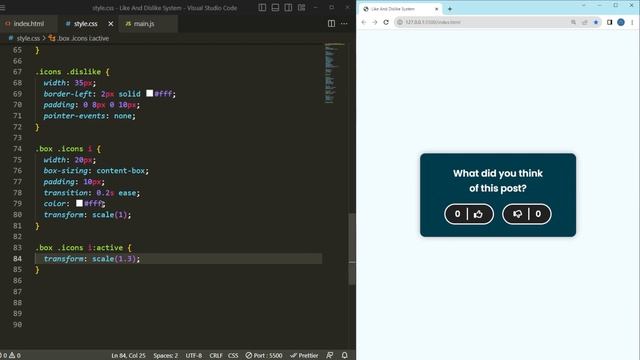Open the feedback icon in status bar
This screenshot has width=640, height=360.
330,356
